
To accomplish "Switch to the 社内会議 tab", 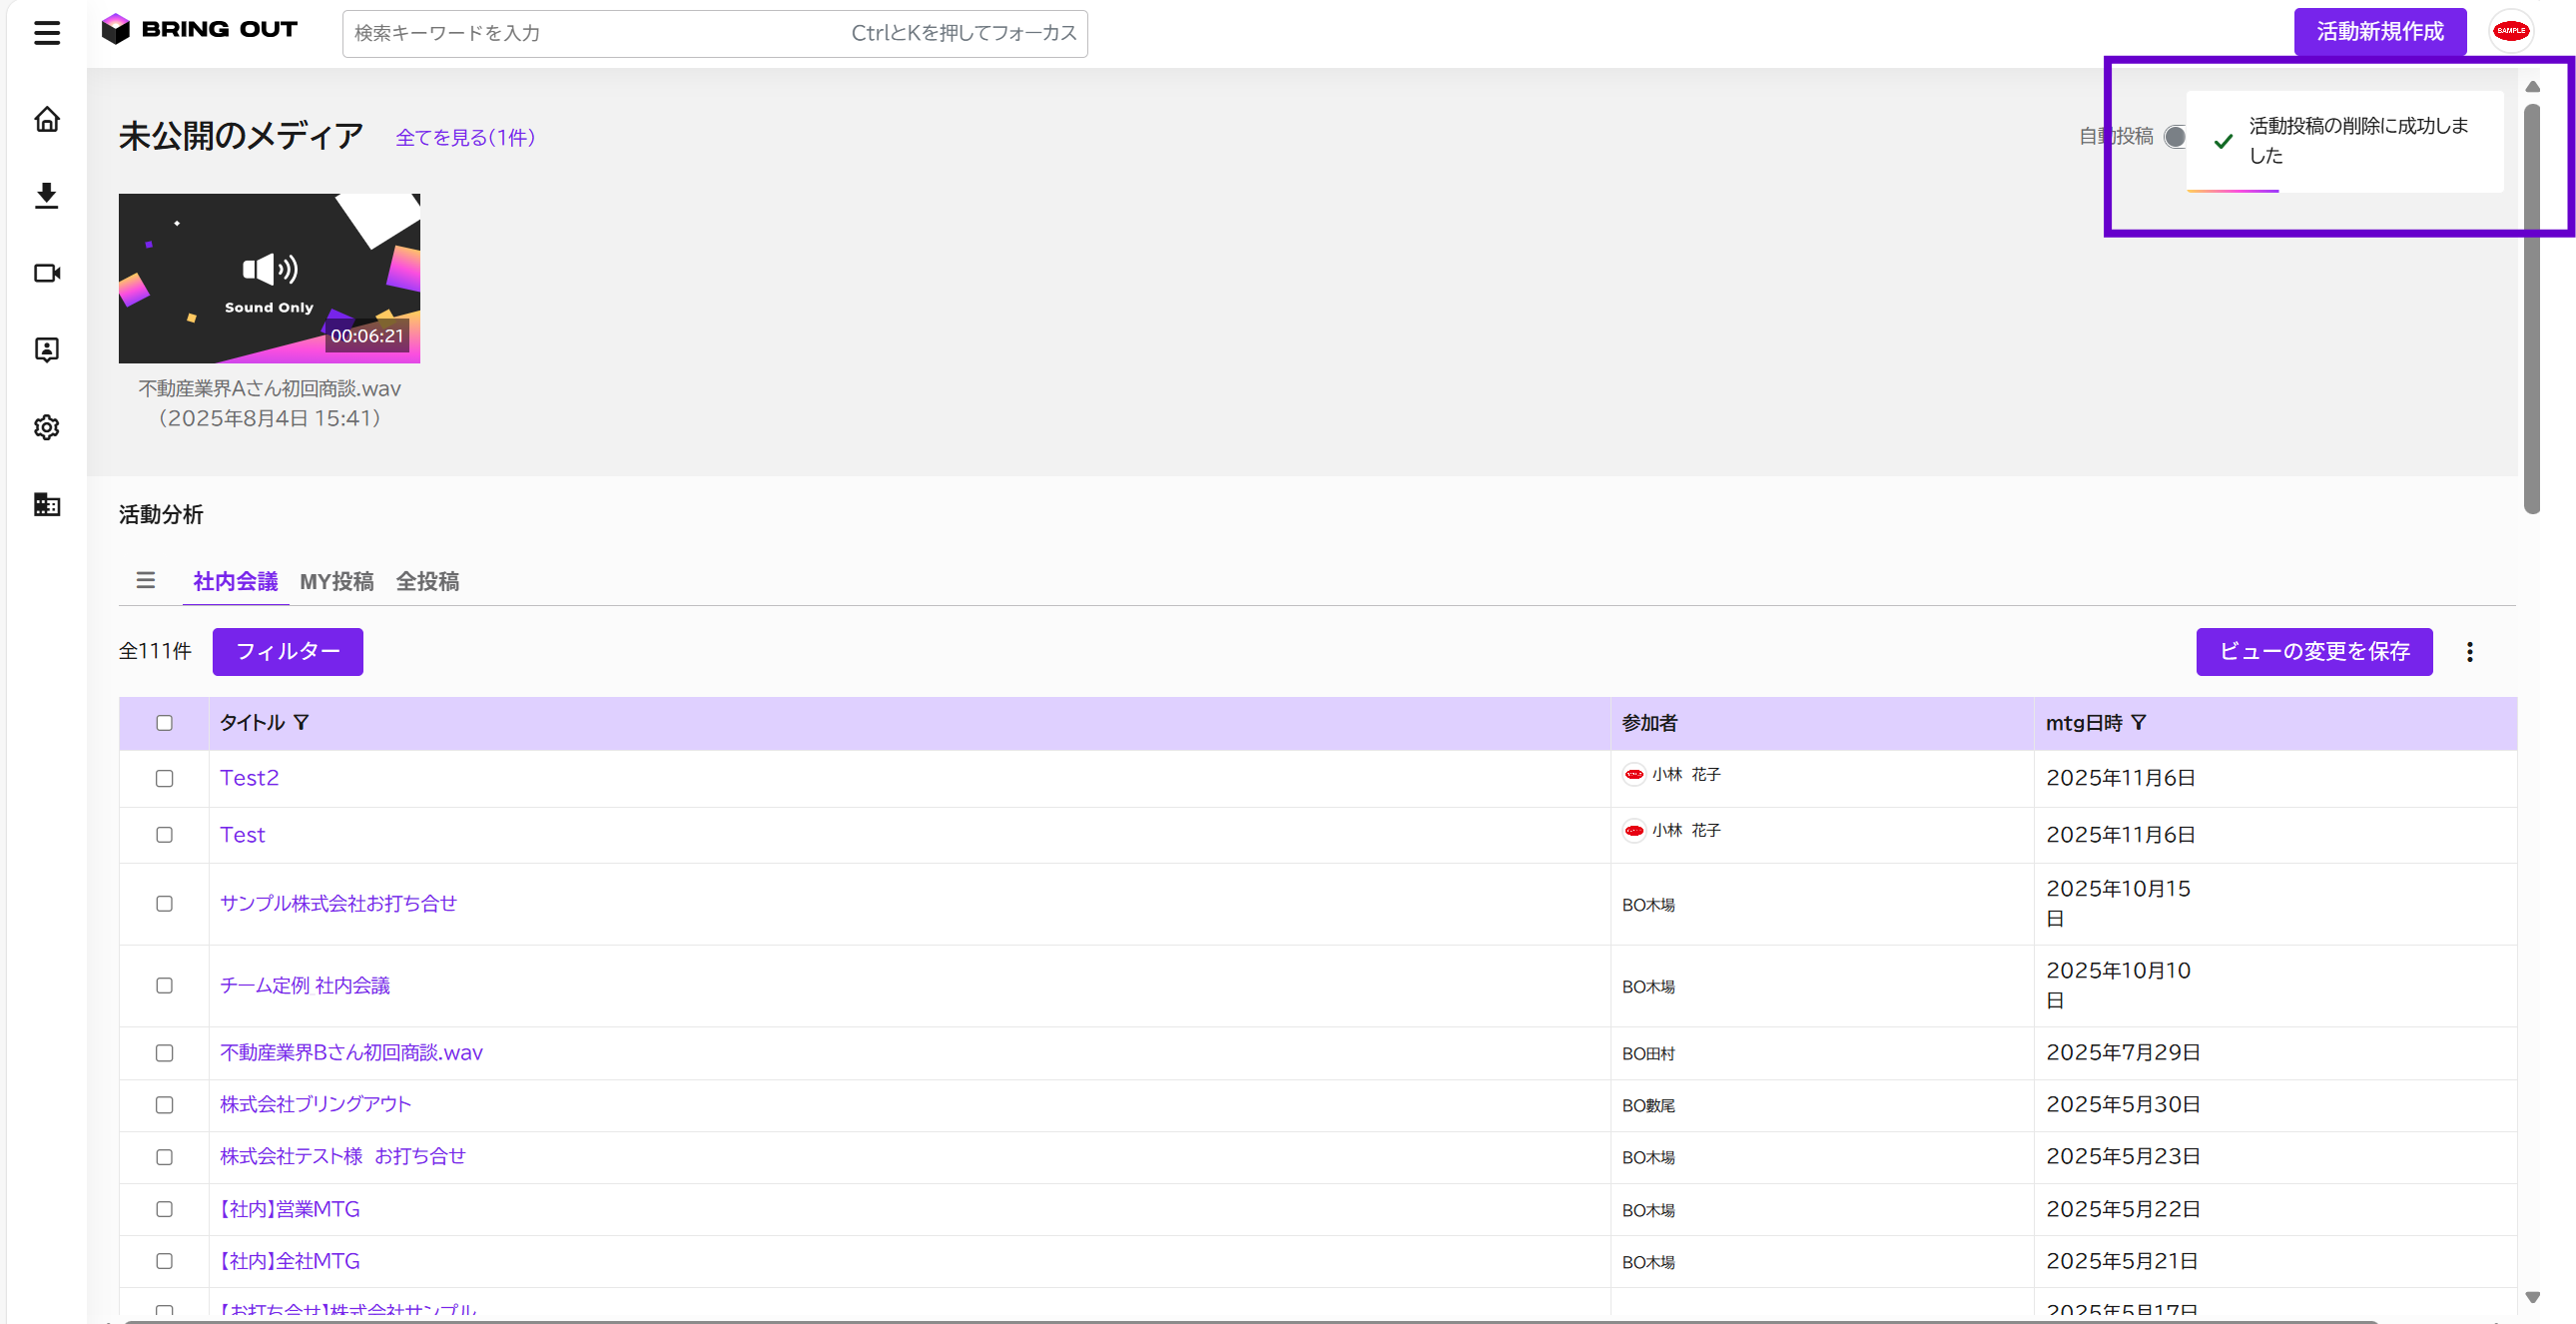I will coord(235,581).
